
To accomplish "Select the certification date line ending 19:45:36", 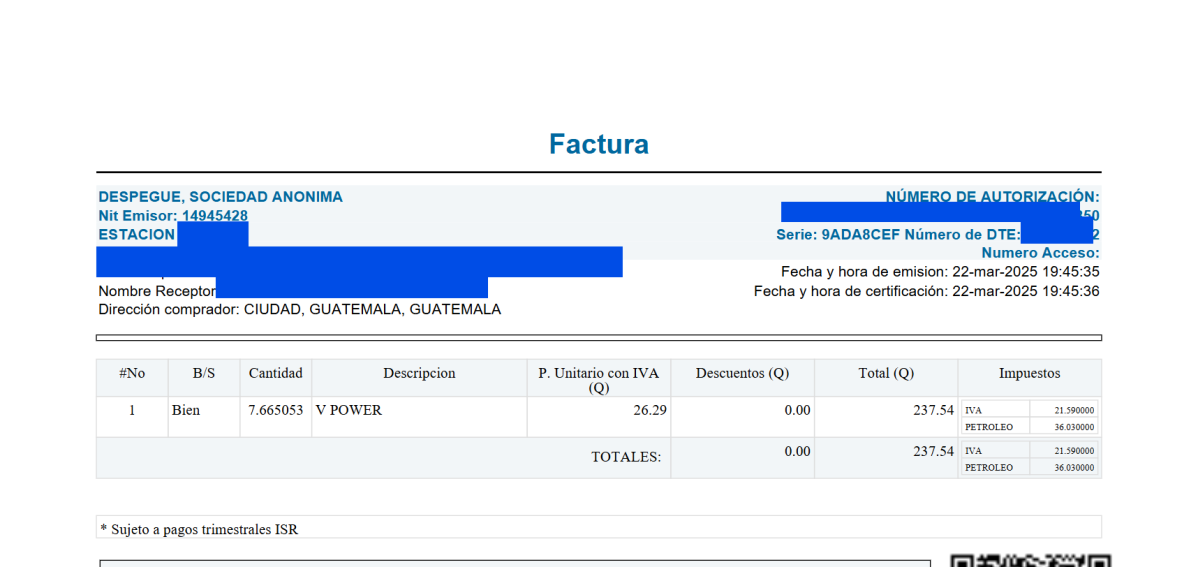I will [926, 291].
